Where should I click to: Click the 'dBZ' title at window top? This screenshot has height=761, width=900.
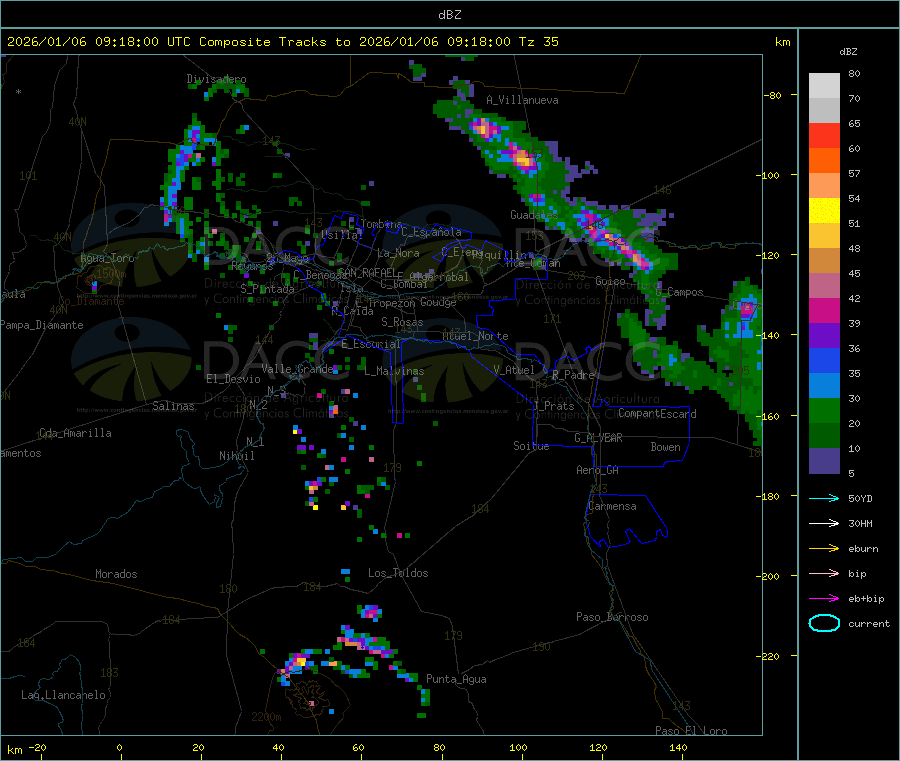coord(449,15)
